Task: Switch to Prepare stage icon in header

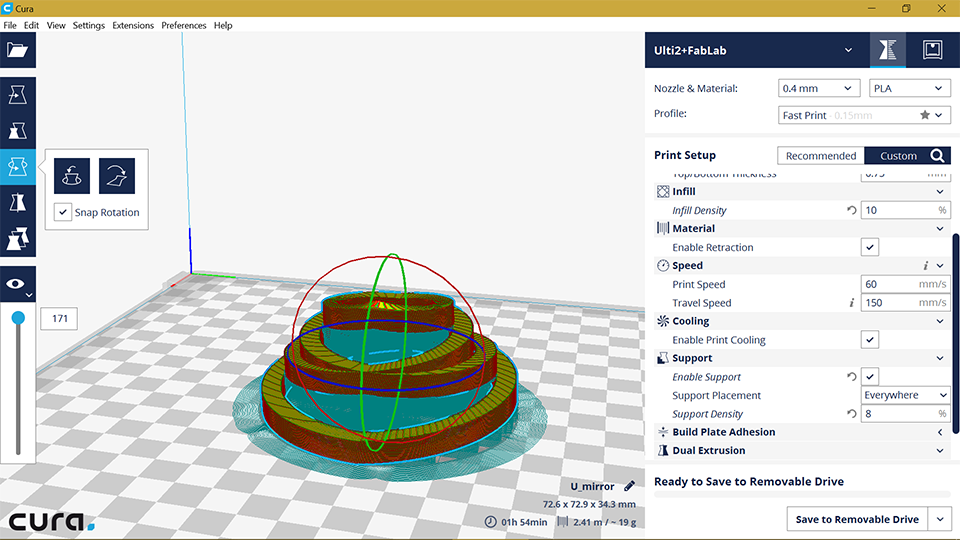Action: 888,50
